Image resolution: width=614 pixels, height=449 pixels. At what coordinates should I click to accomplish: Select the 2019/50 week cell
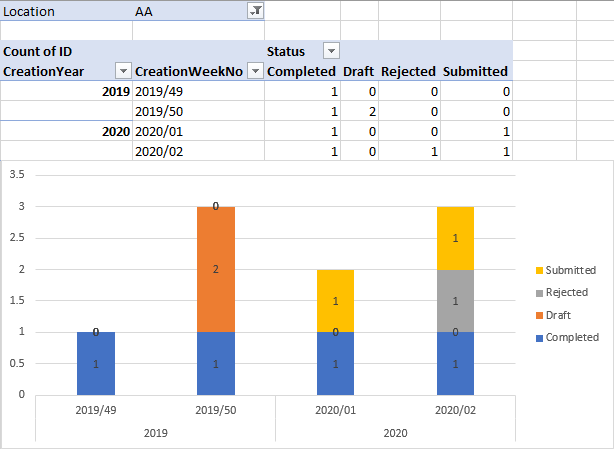[x=199, y=111]
